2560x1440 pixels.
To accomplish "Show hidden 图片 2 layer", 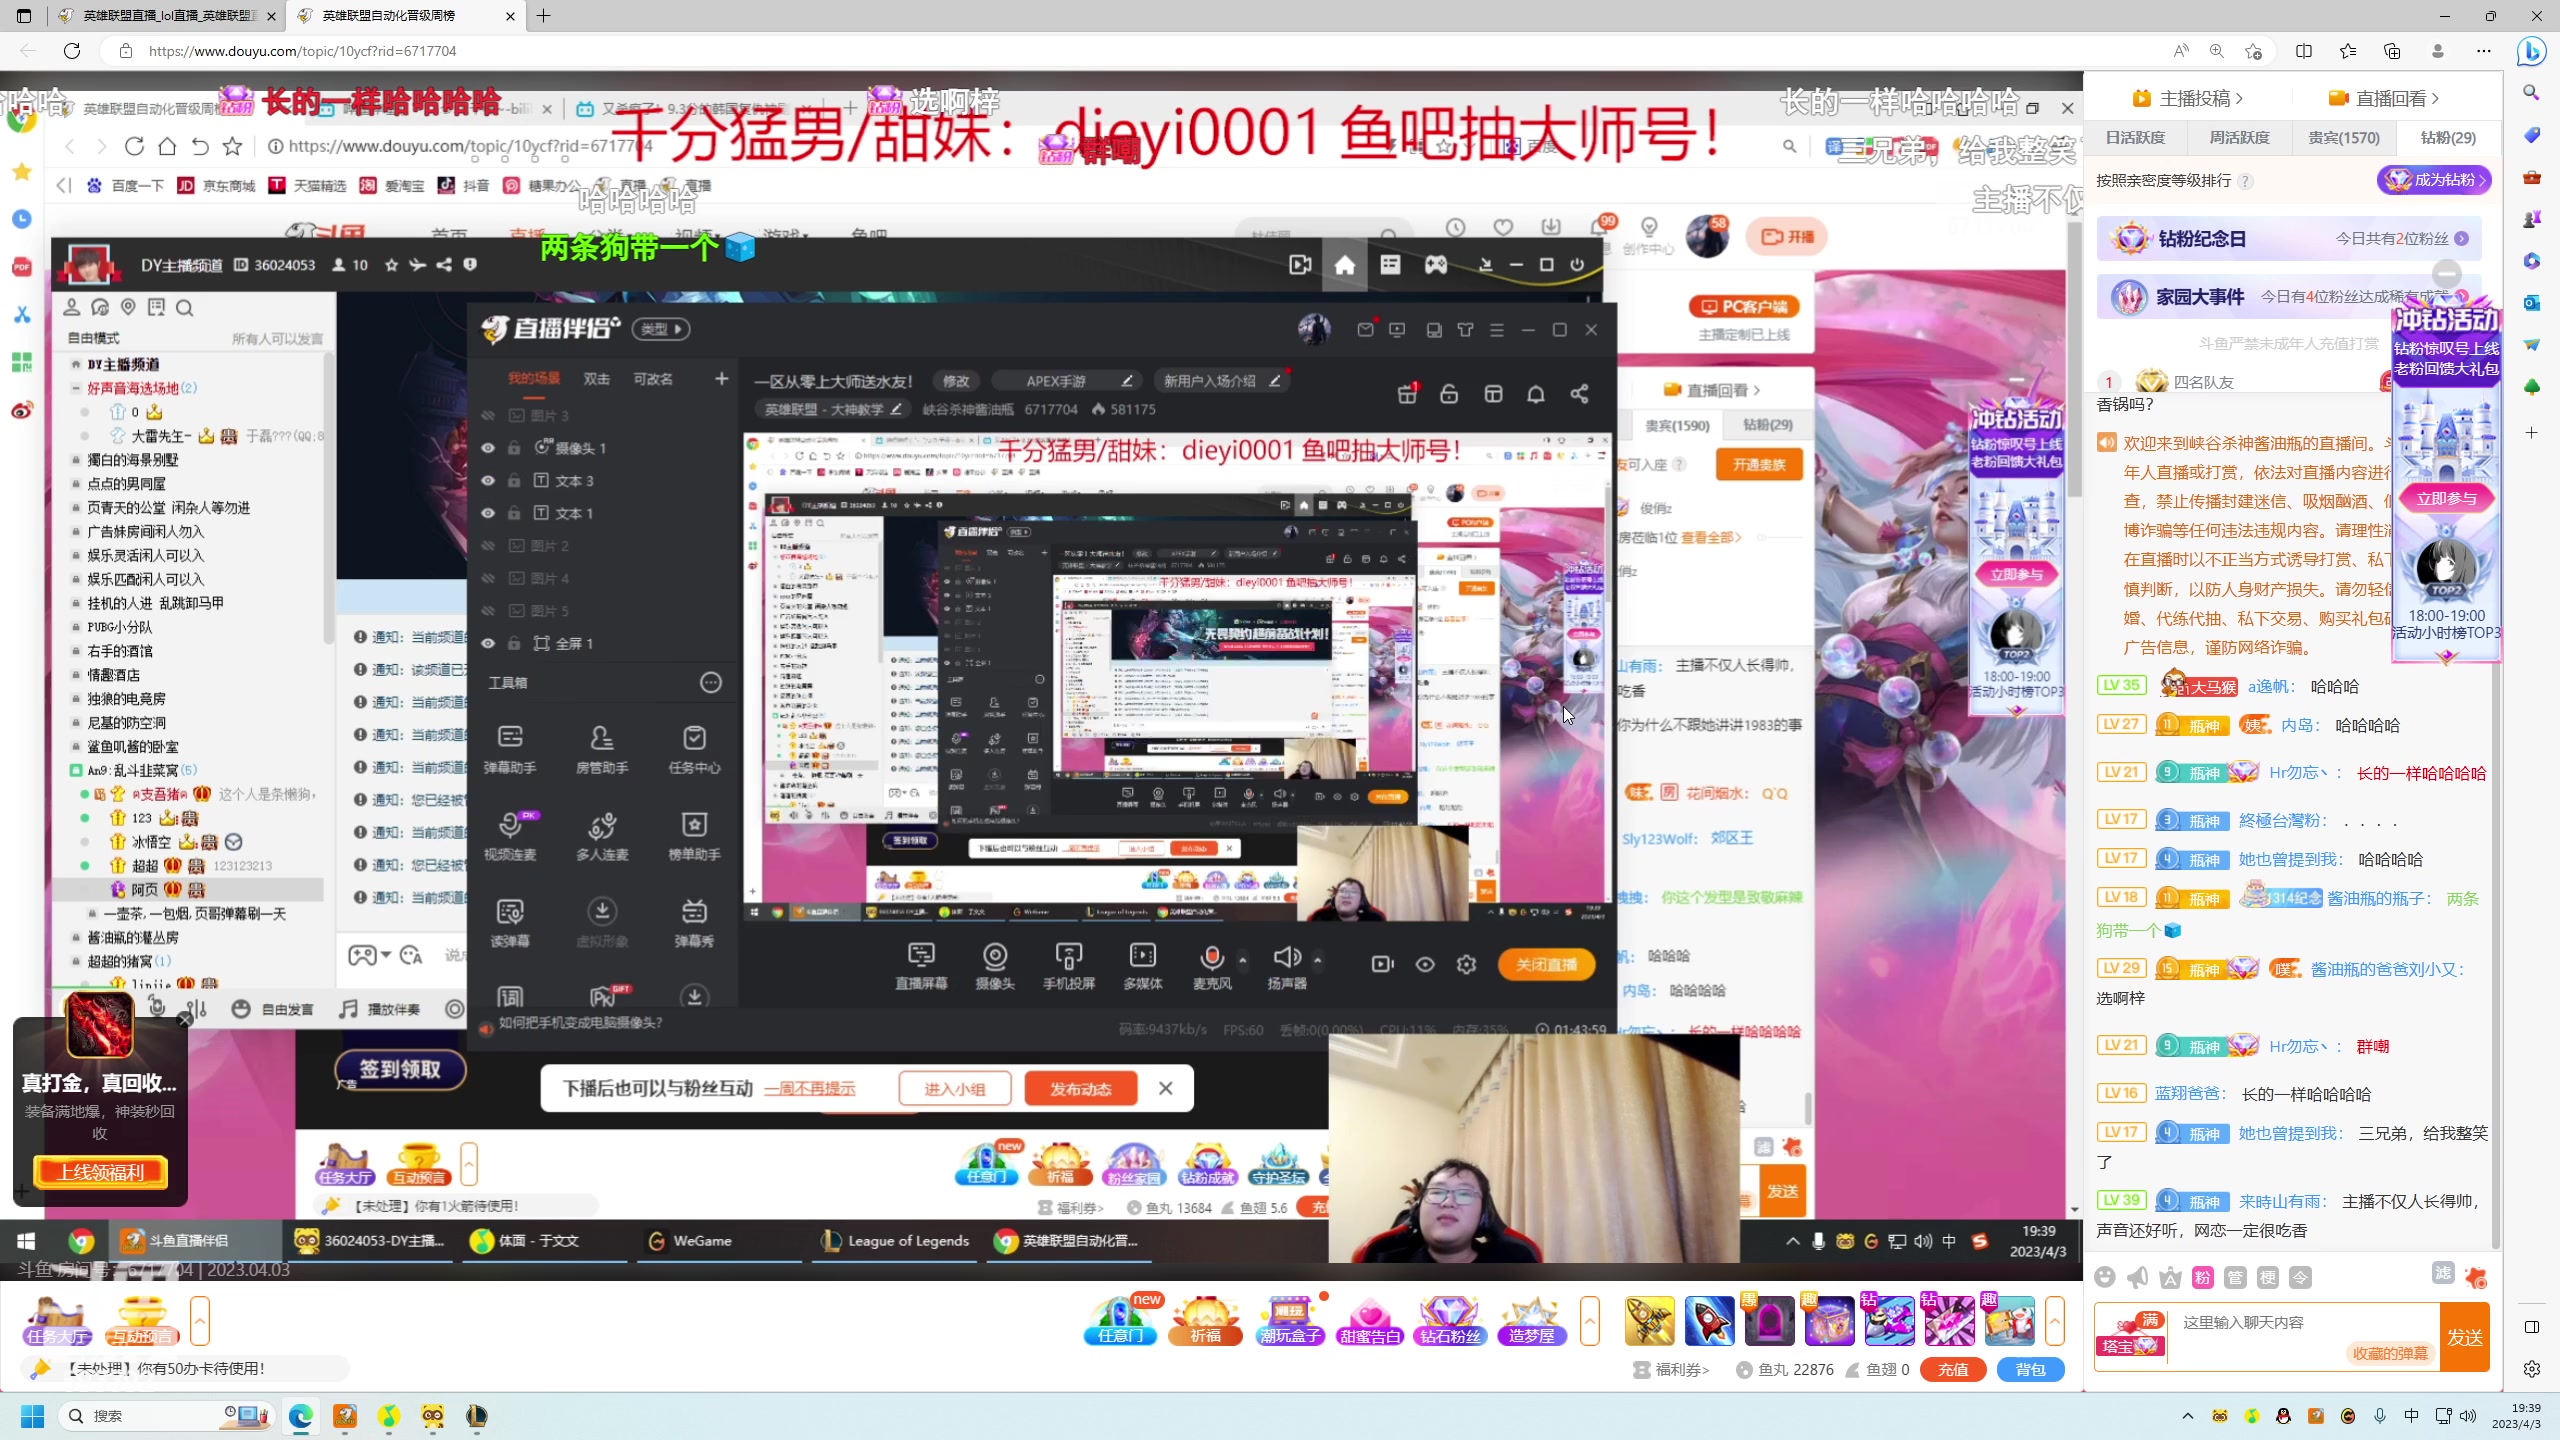I will (488, 546).
